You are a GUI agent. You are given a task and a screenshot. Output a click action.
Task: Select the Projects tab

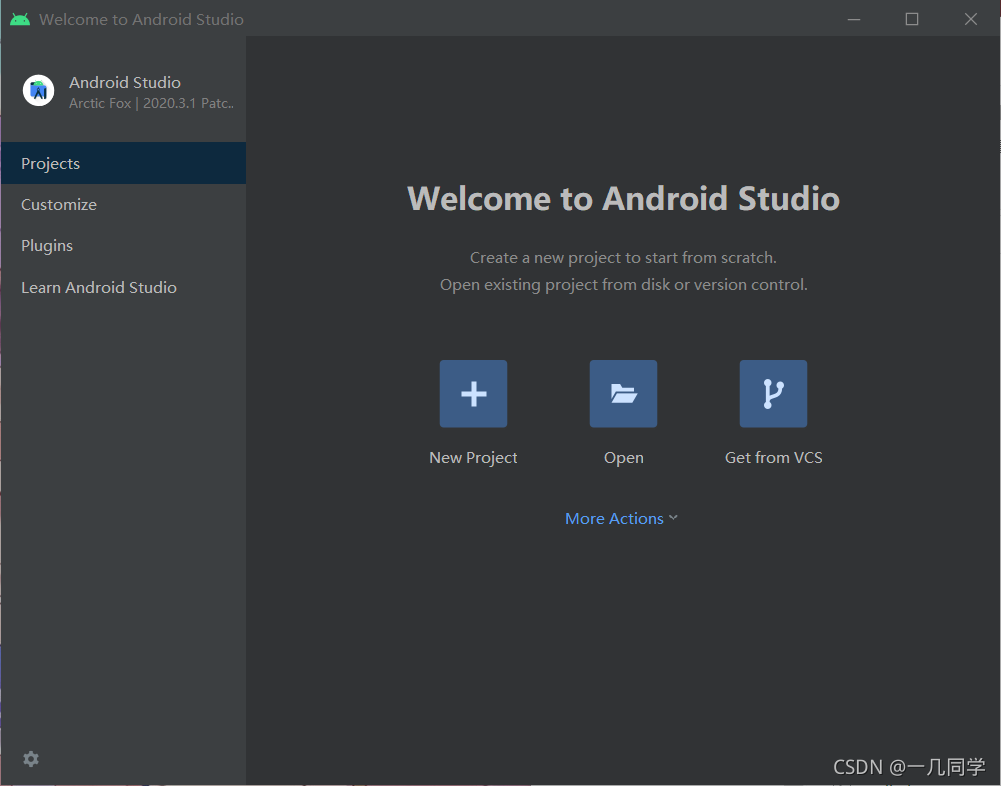click(x=123, y=163)
